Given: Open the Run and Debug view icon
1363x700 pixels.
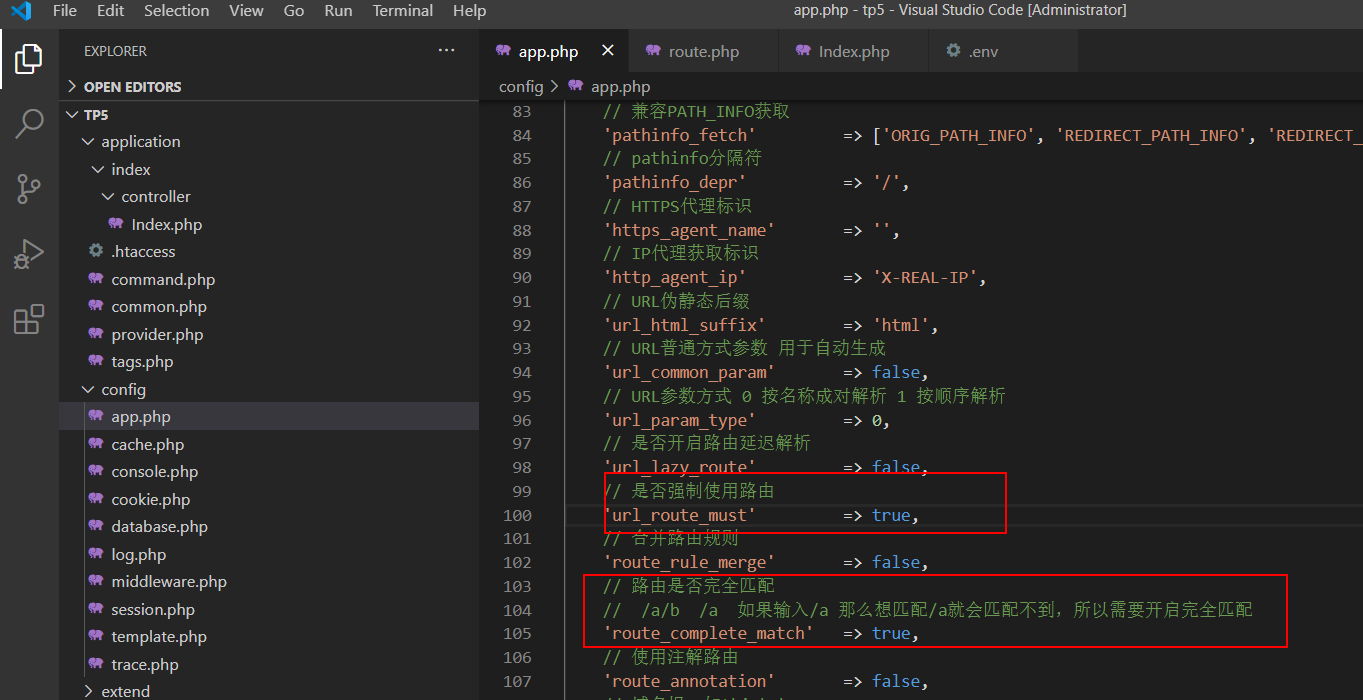Looking at the screenshot, I should coord(29,254).
